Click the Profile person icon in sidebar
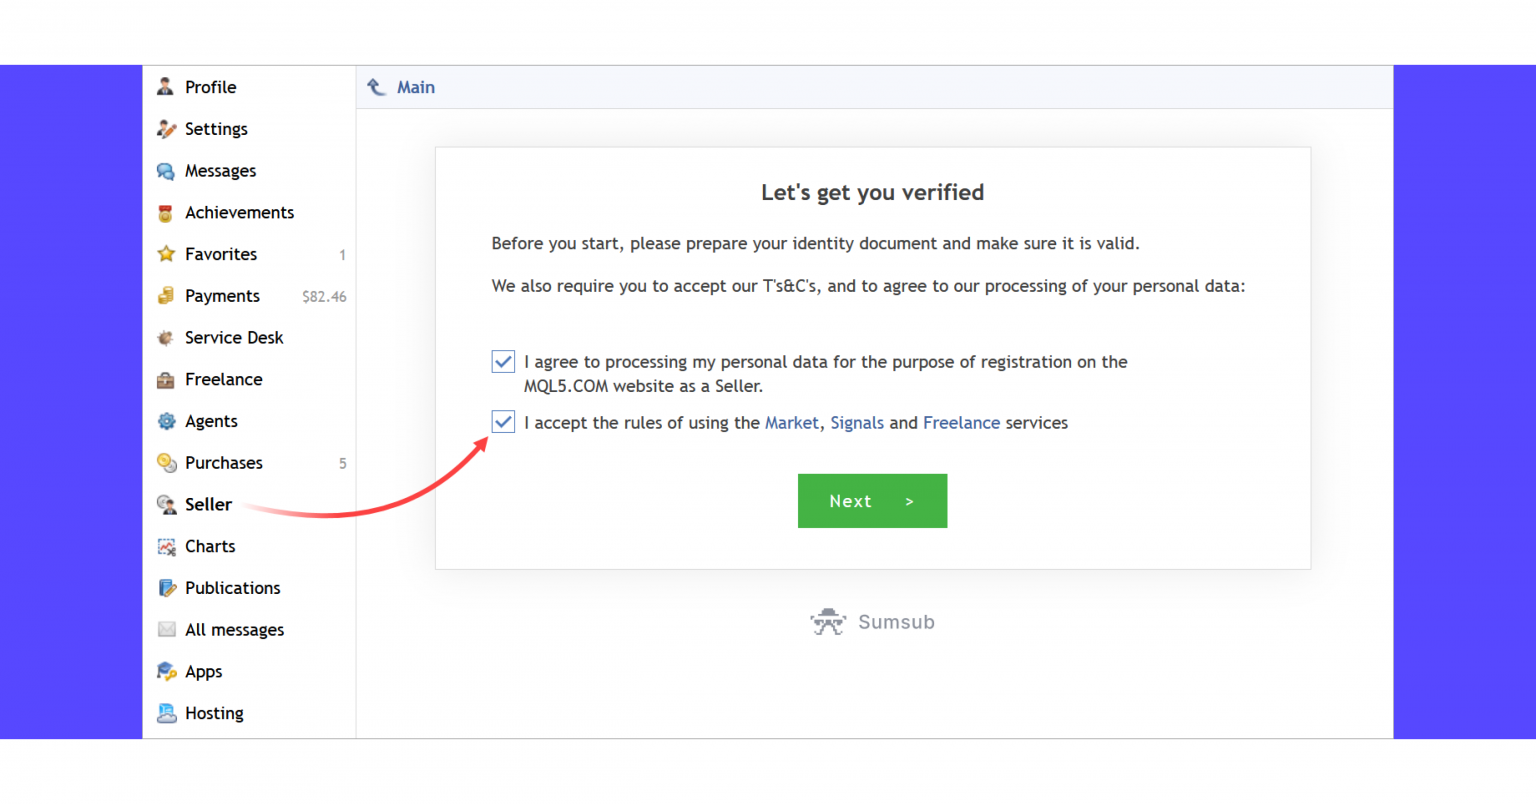 [x=166, y=87]
